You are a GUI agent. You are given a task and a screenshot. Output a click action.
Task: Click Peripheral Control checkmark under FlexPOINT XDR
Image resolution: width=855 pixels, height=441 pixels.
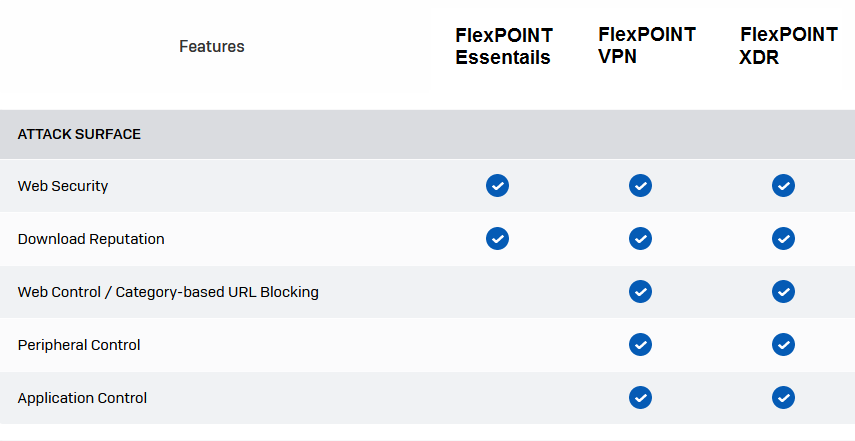tap(783, 345)
